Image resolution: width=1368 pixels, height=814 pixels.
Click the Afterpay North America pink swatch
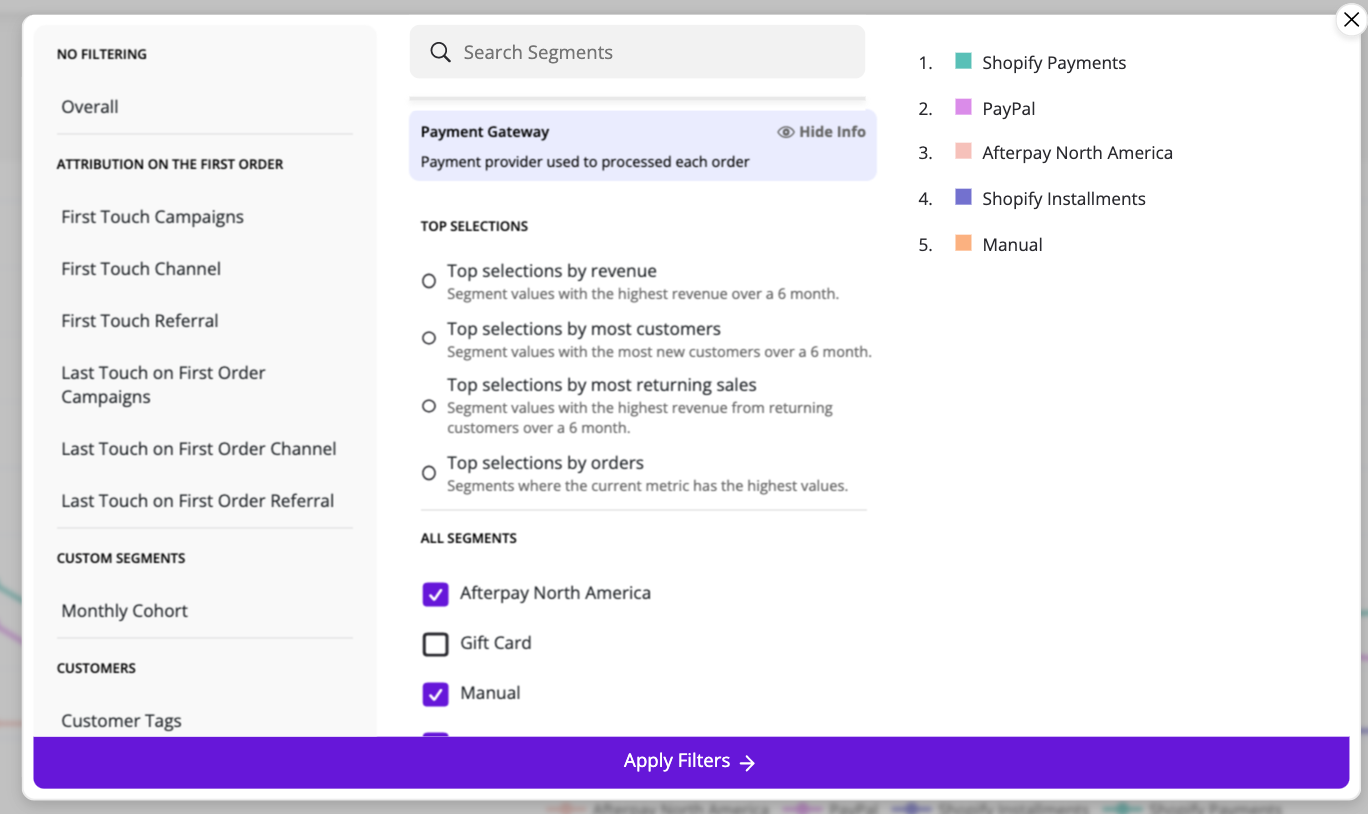(x=963, y=151)
